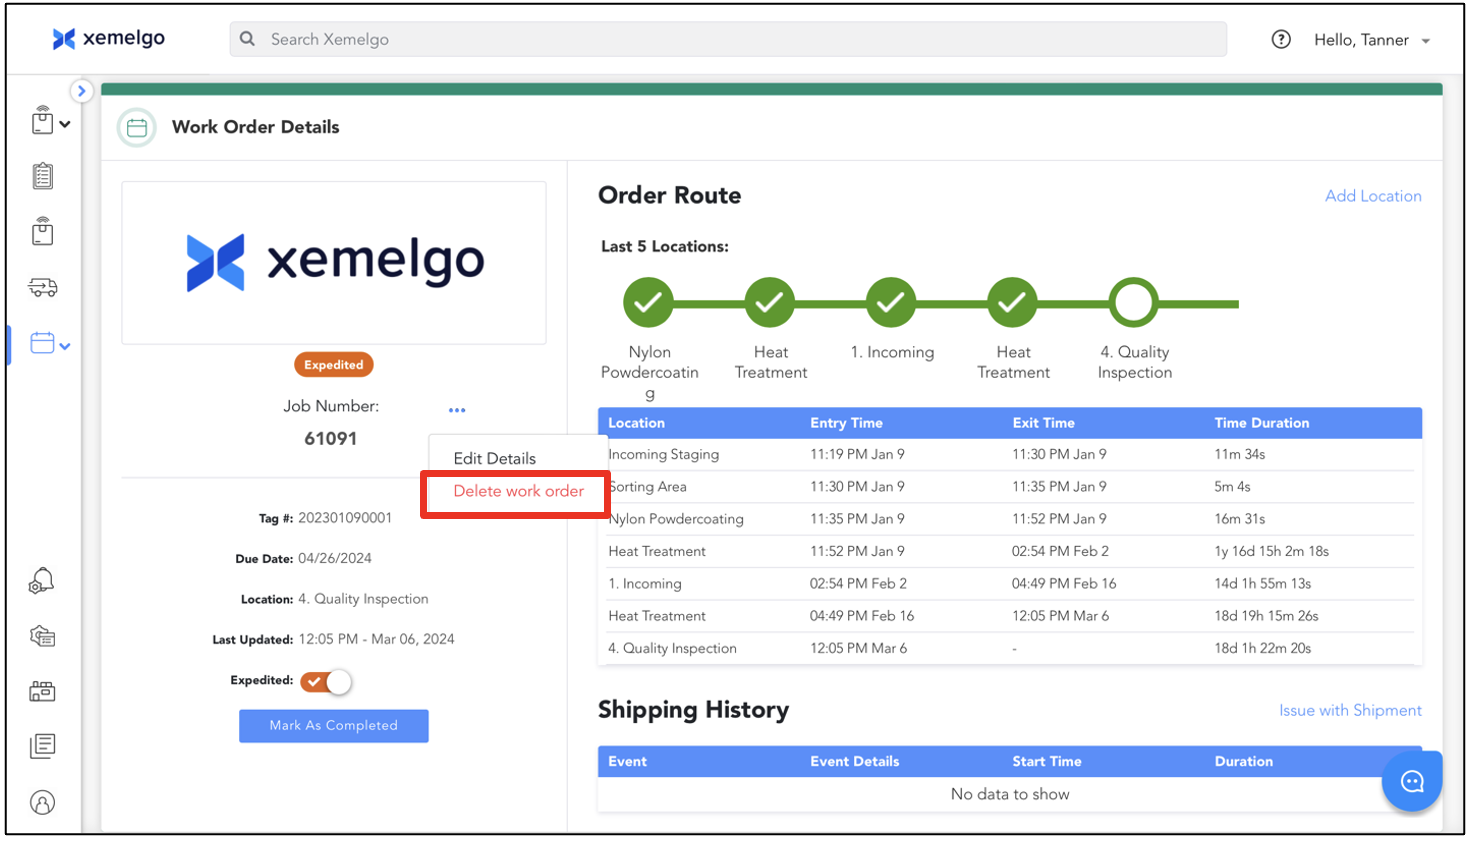Image resolution: width=1470 pixels, height=844 pixels.
Task: Click the Exit Time column header
Action: pyautogui.click(x=1043, y=423)
